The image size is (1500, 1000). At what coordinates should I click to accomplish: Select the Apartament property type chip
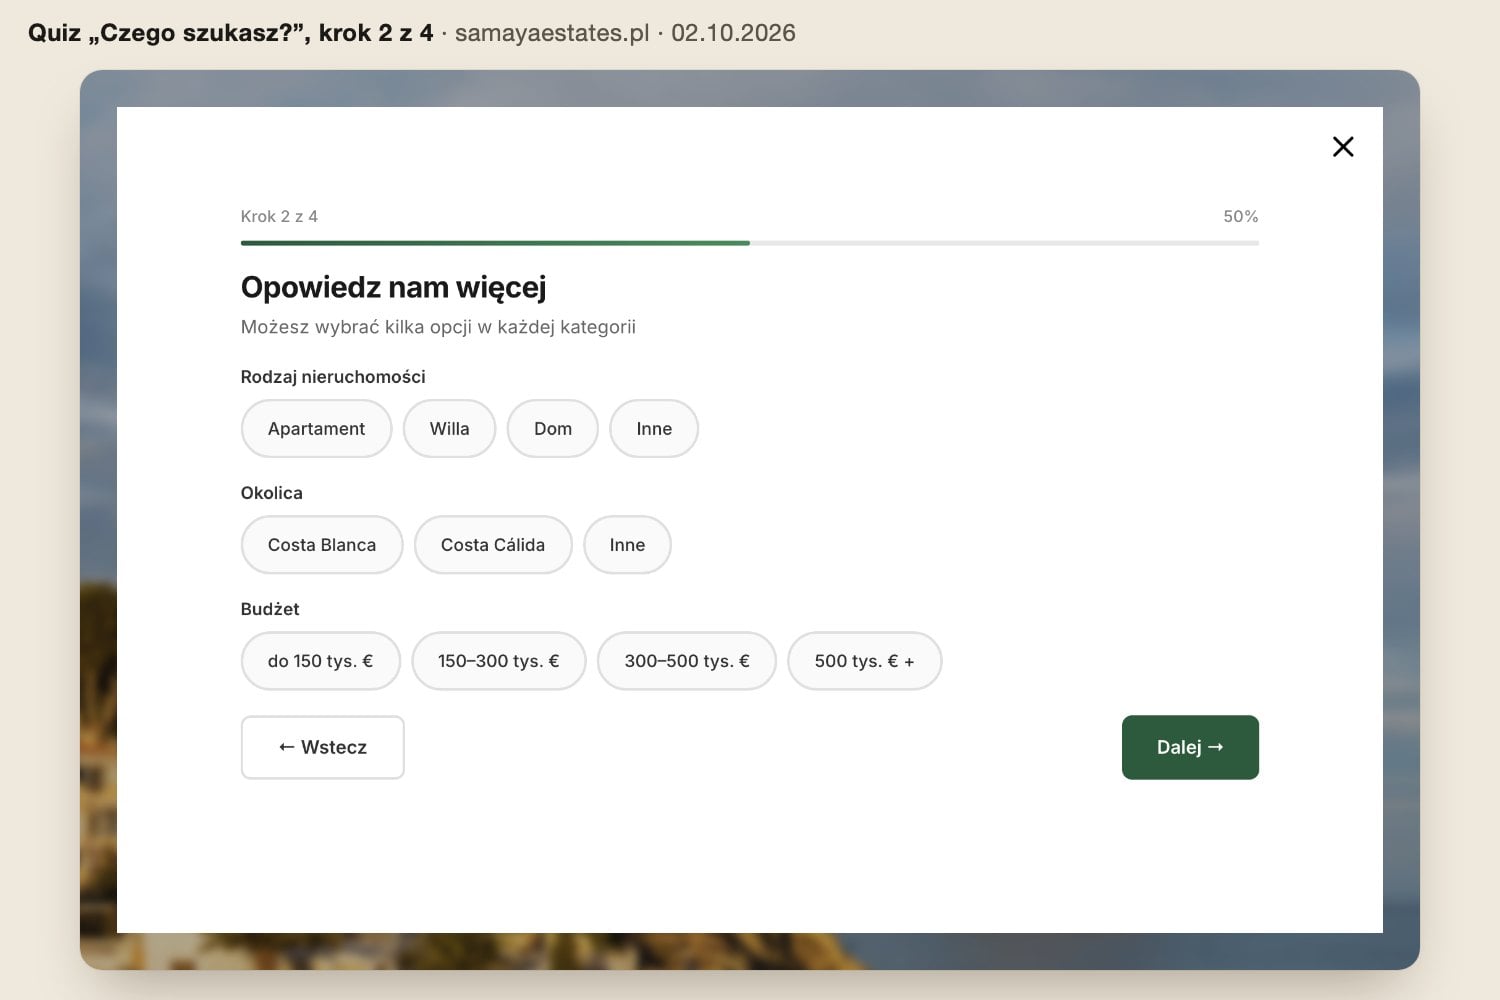click(x=316, y=429)
